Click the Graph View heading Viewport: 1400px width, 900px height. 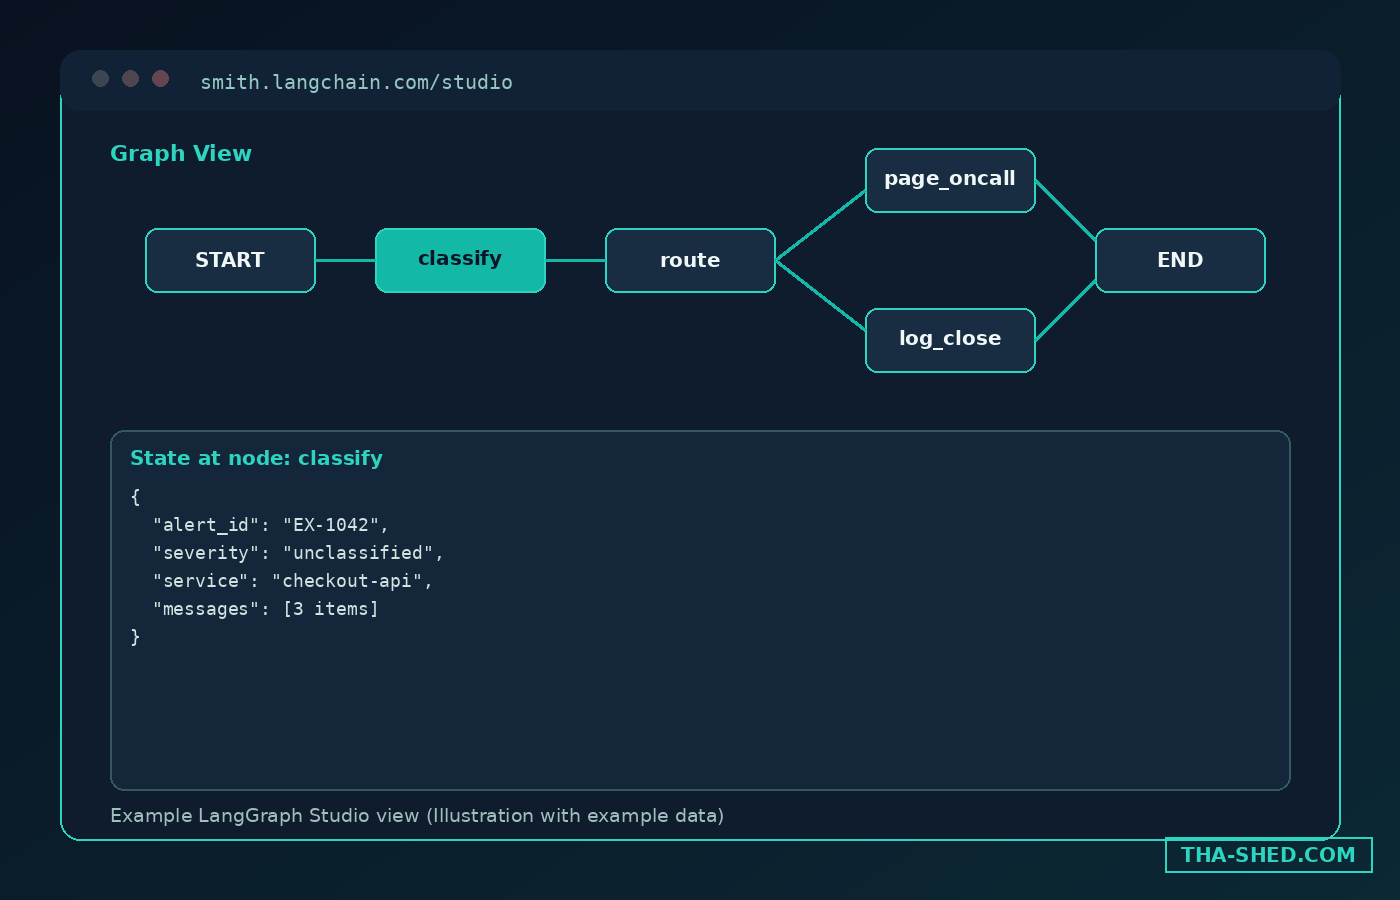click(181, 154)
